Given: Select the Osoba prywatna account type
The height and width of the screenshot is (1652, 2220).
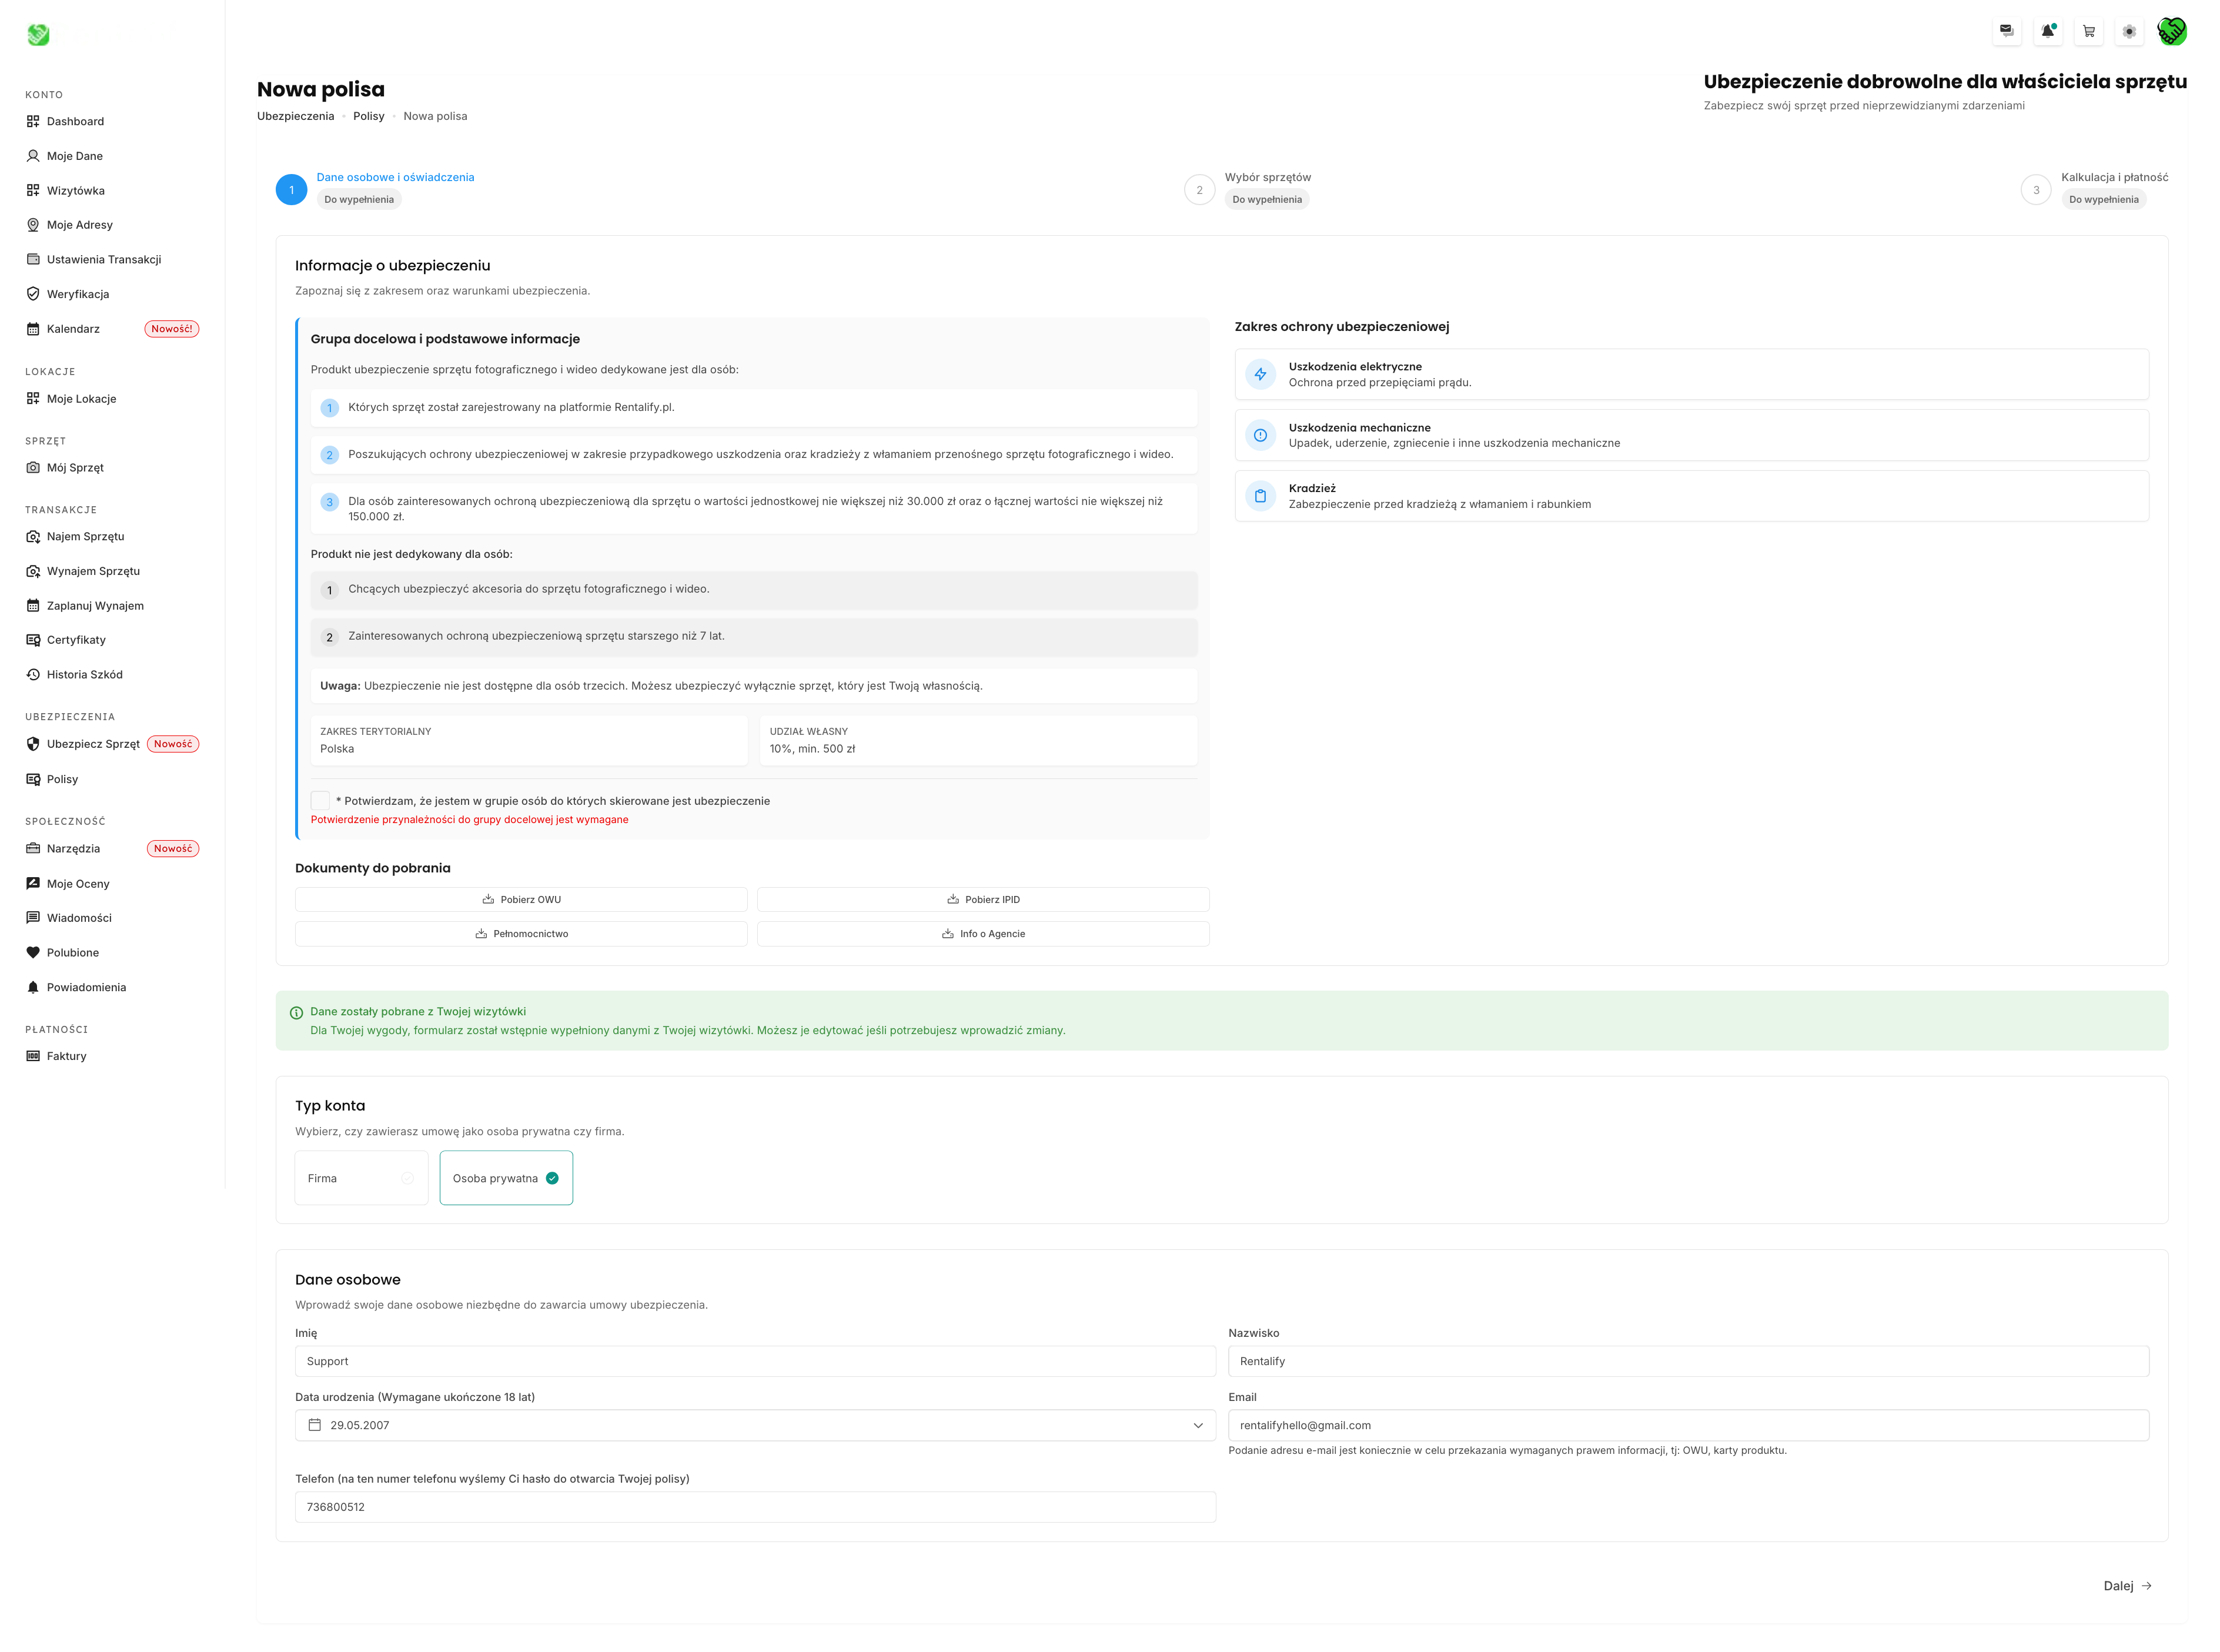Looking at the screenshot, I should tap(506, 1178).
